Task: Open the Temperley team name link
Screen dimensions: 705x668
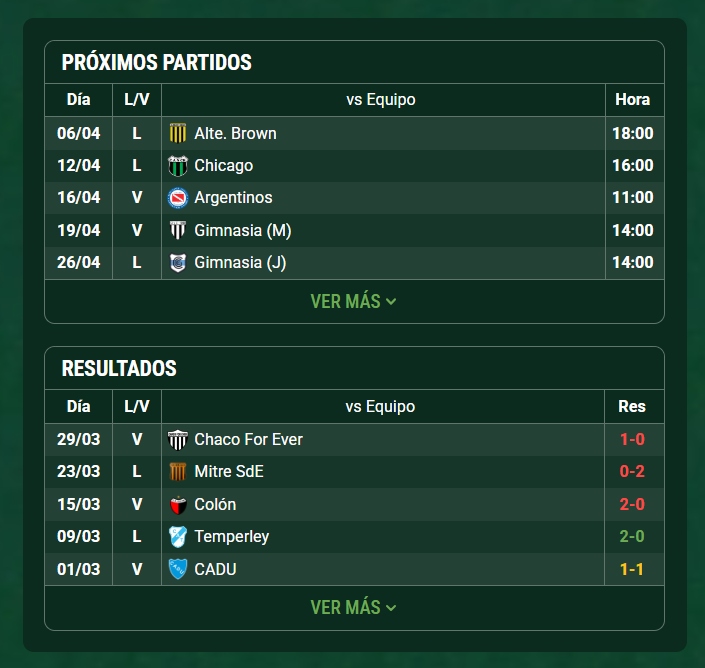Action: click(x=232, y=536)
